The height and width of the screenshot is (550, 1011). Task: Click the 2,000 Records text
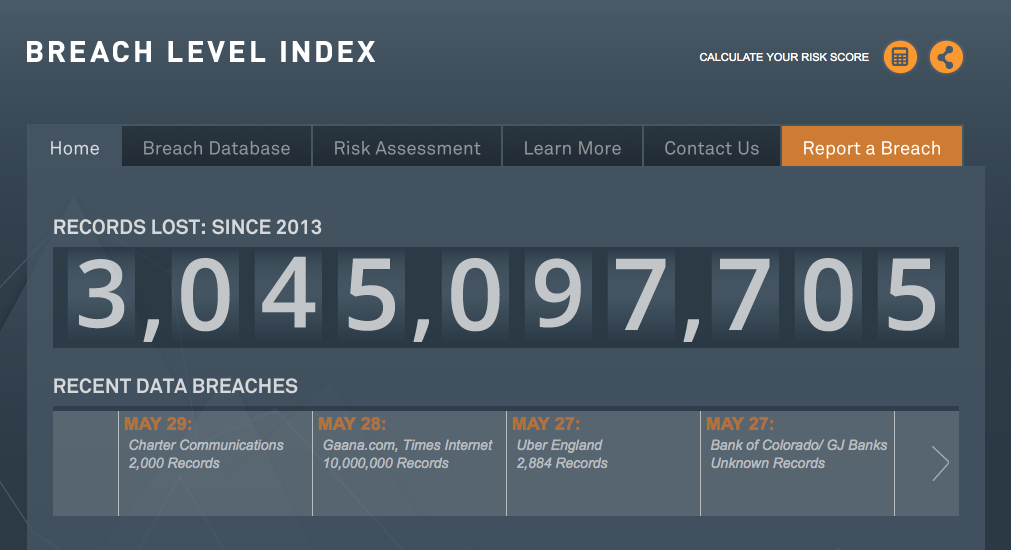point(174,463)
